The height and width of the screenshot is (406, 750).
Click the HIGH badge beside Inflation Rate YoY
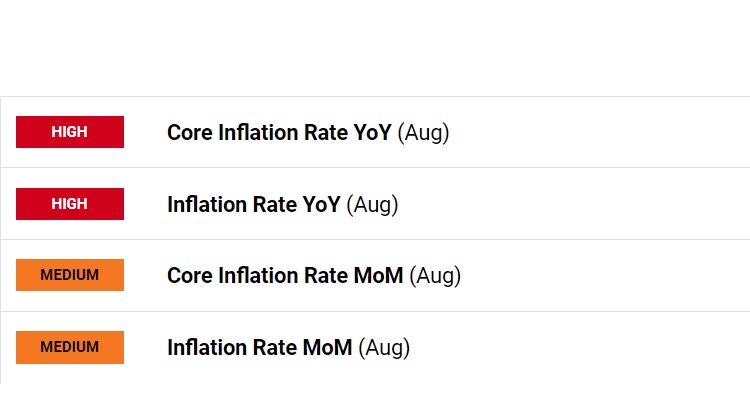pyautogui.click(x=70, y=204)
